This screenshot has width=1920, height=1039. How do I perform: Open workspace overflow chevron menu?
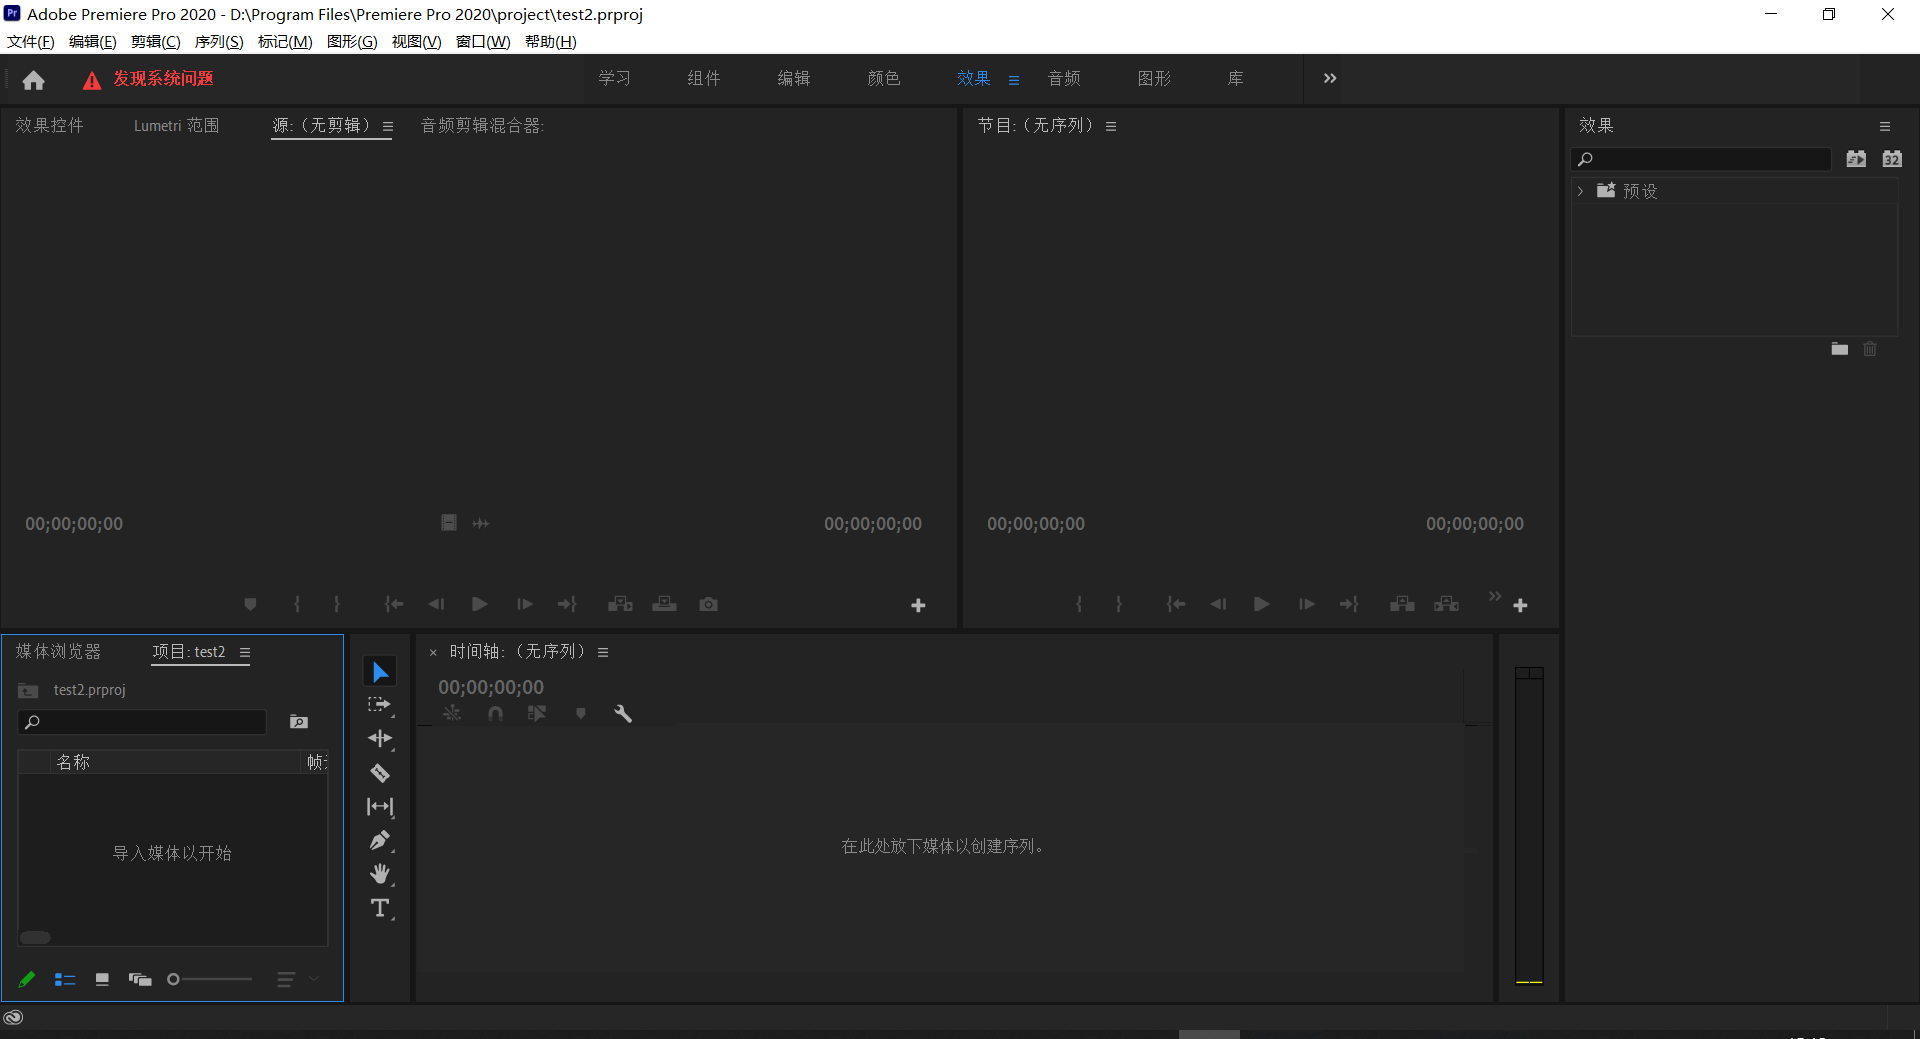1330,78
